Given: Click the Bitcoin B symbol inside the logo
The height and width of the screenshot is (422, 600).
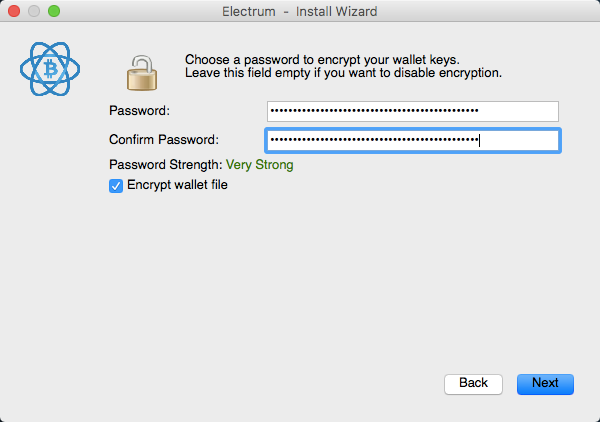Looking at the screenshot, I should pyautogui.click(x=51, y=69).
